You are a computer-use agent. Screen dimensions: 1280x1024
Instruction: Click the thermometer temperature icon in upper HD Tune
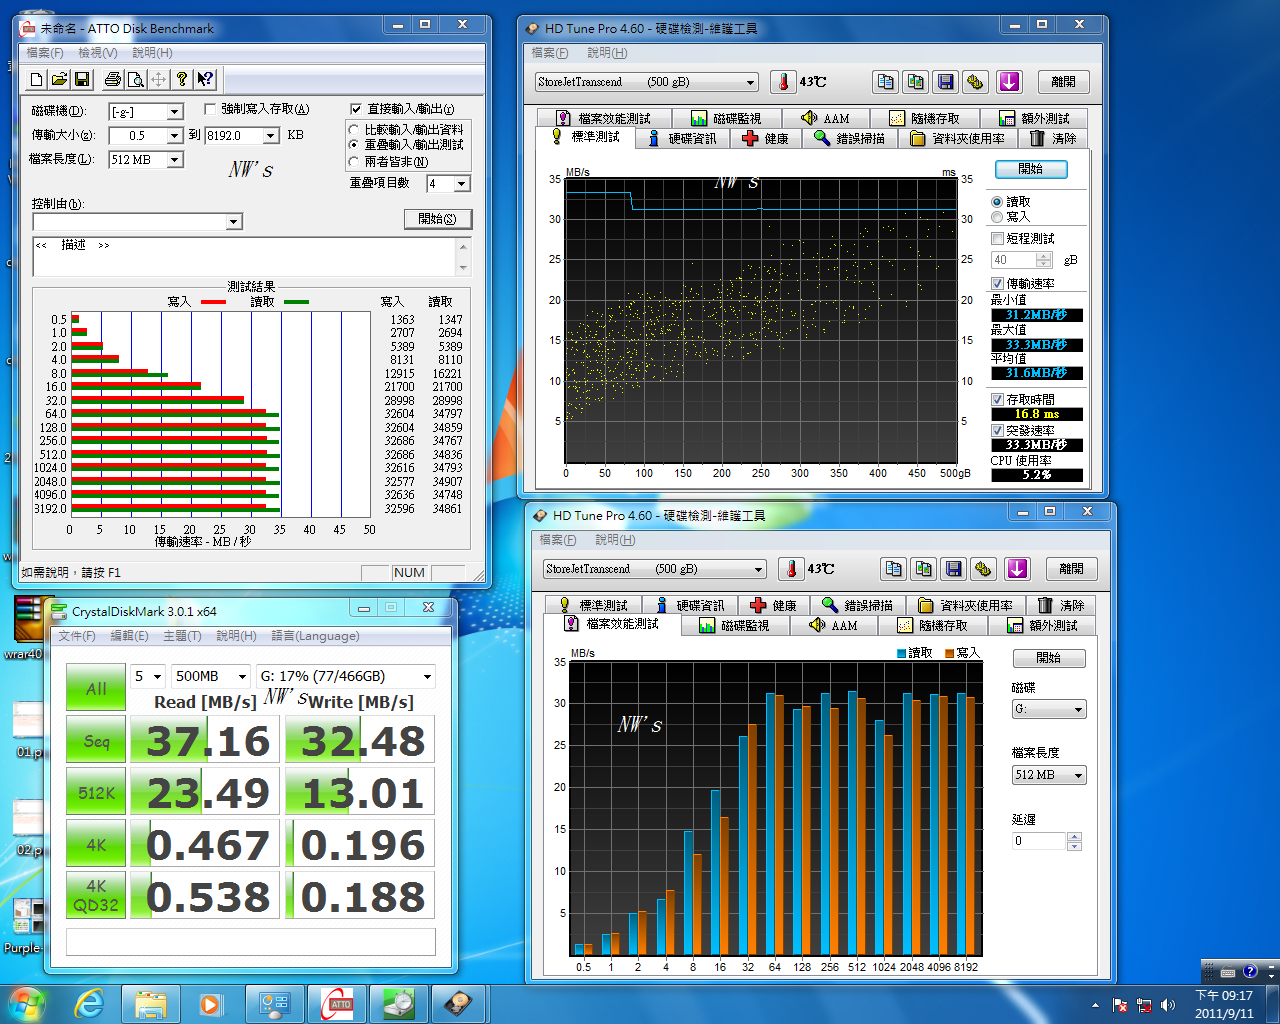point(783,82)
